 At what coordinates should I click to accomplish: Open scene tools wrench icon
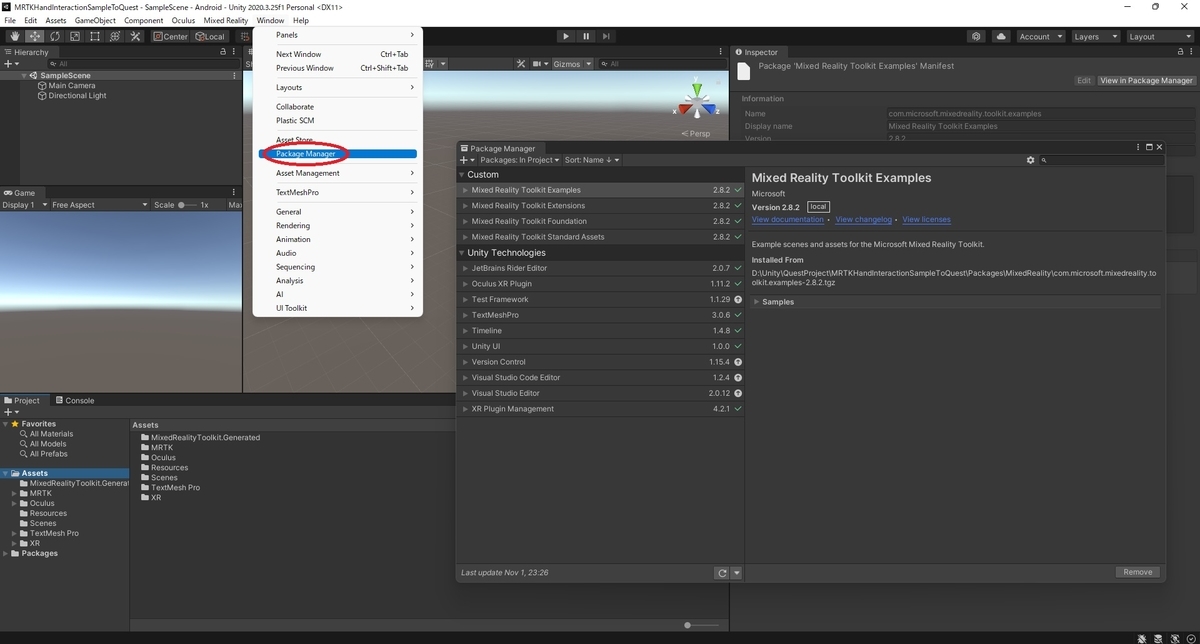521,64
